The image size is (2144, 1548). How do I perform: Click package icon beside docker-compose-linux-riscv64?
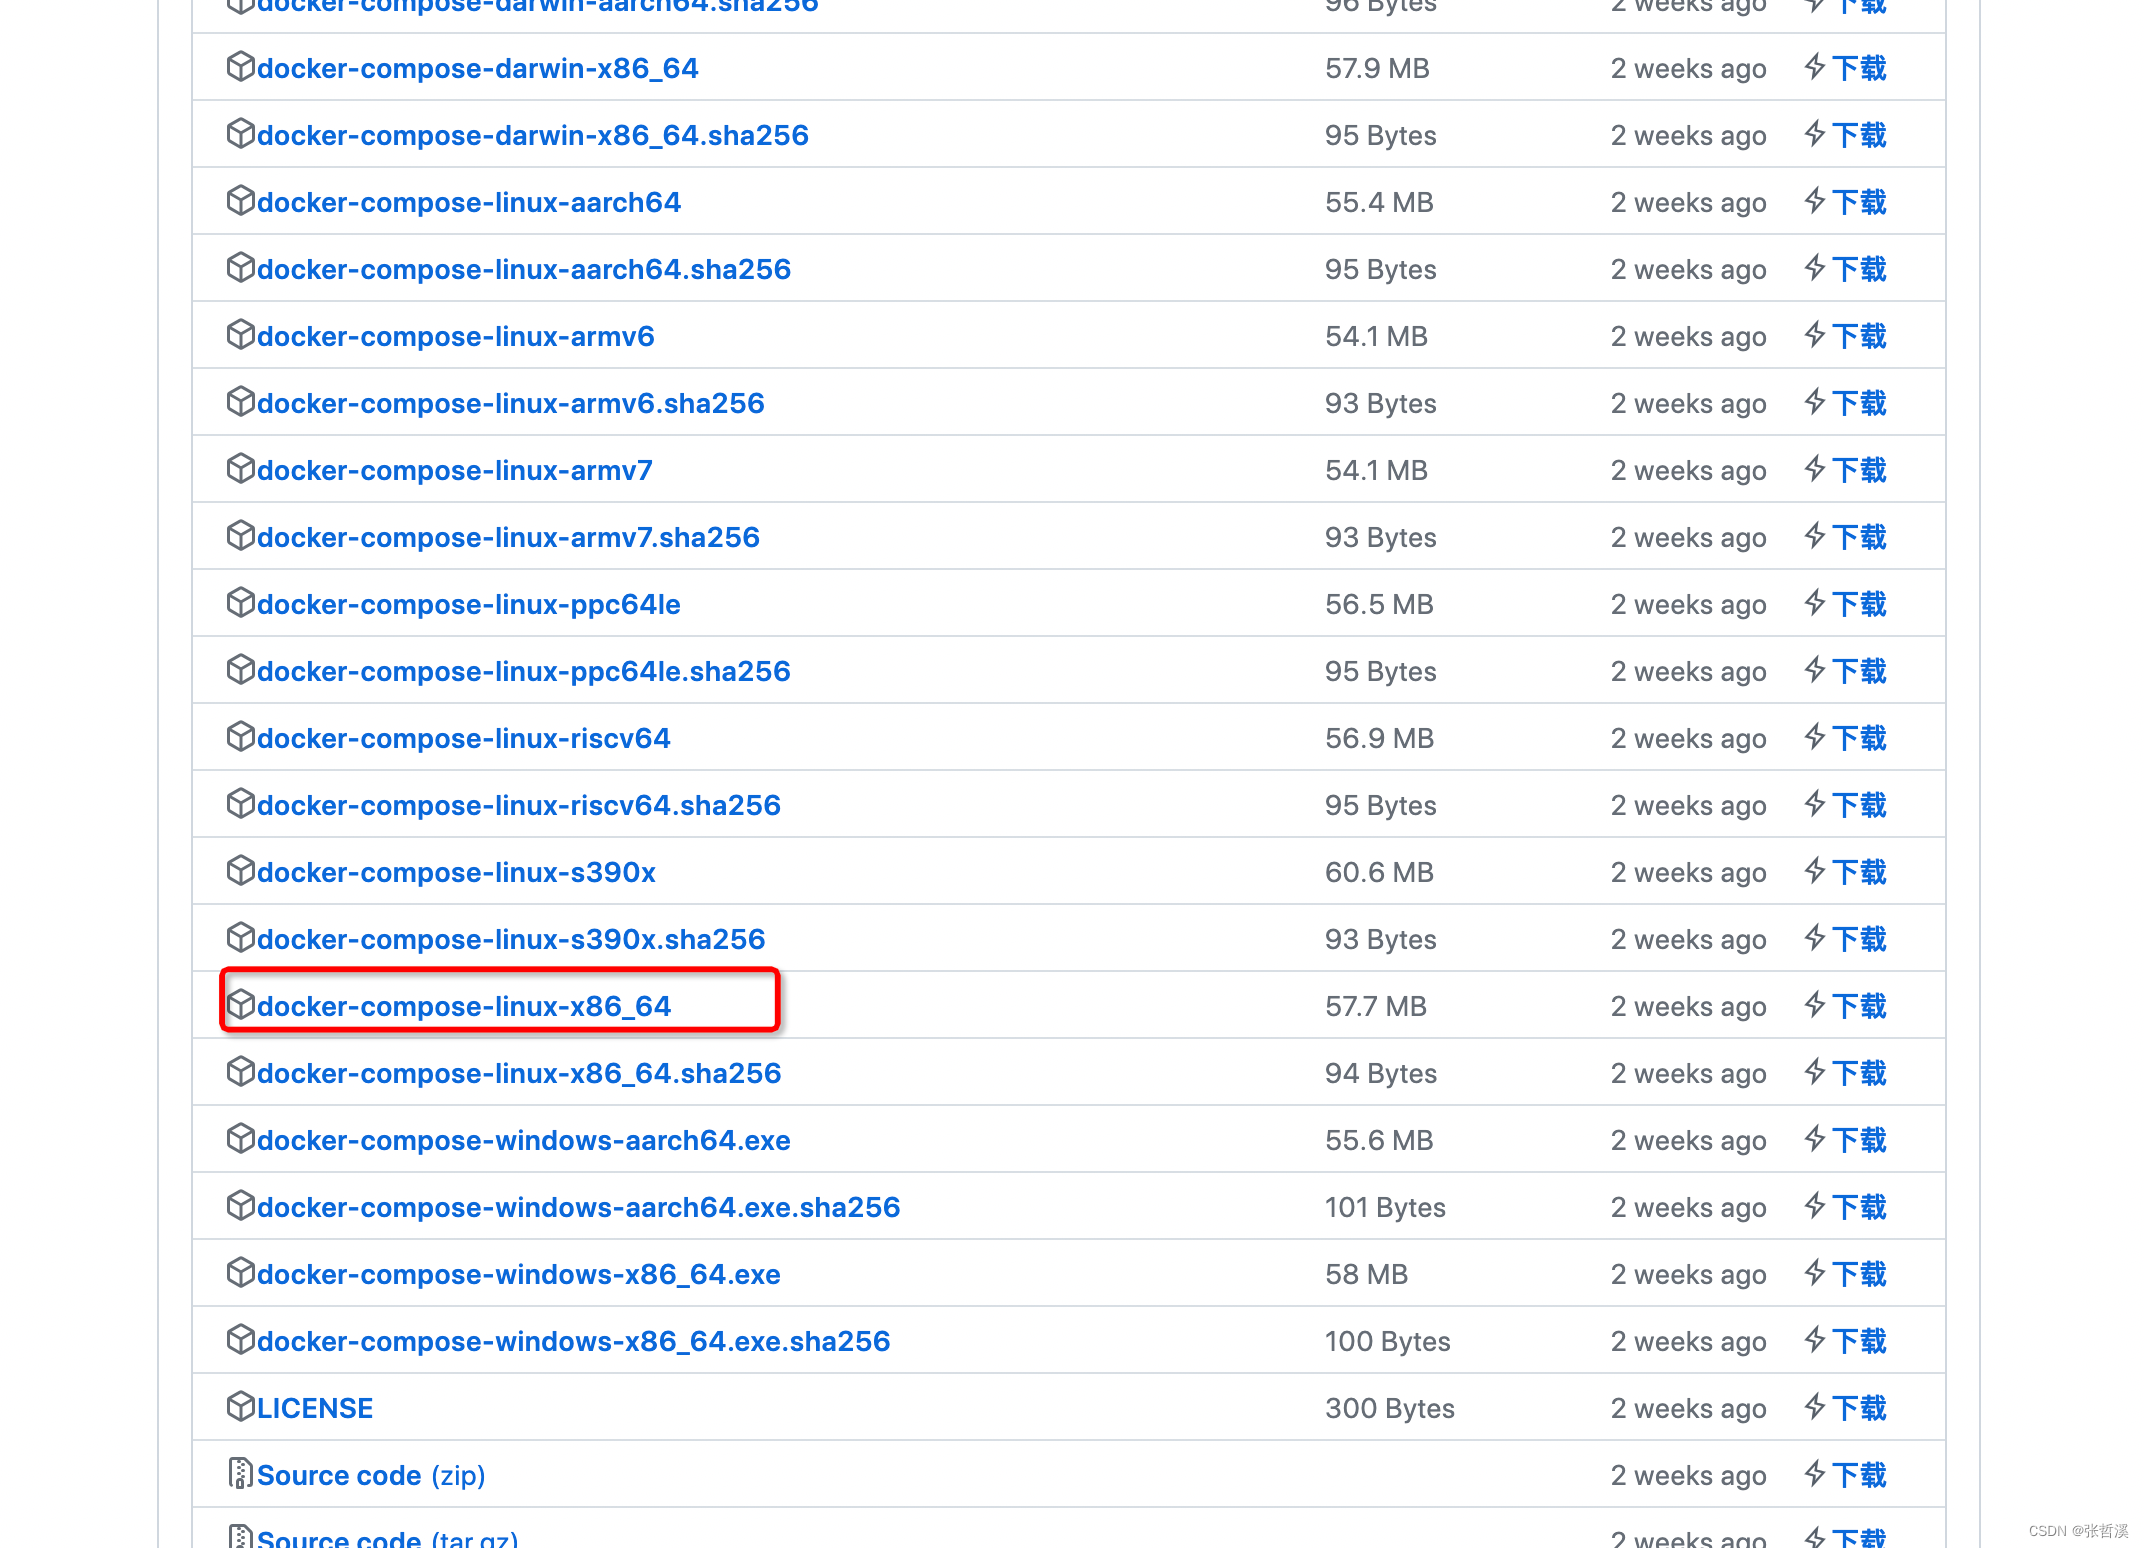pyautogui.click(x=241, y=736)
